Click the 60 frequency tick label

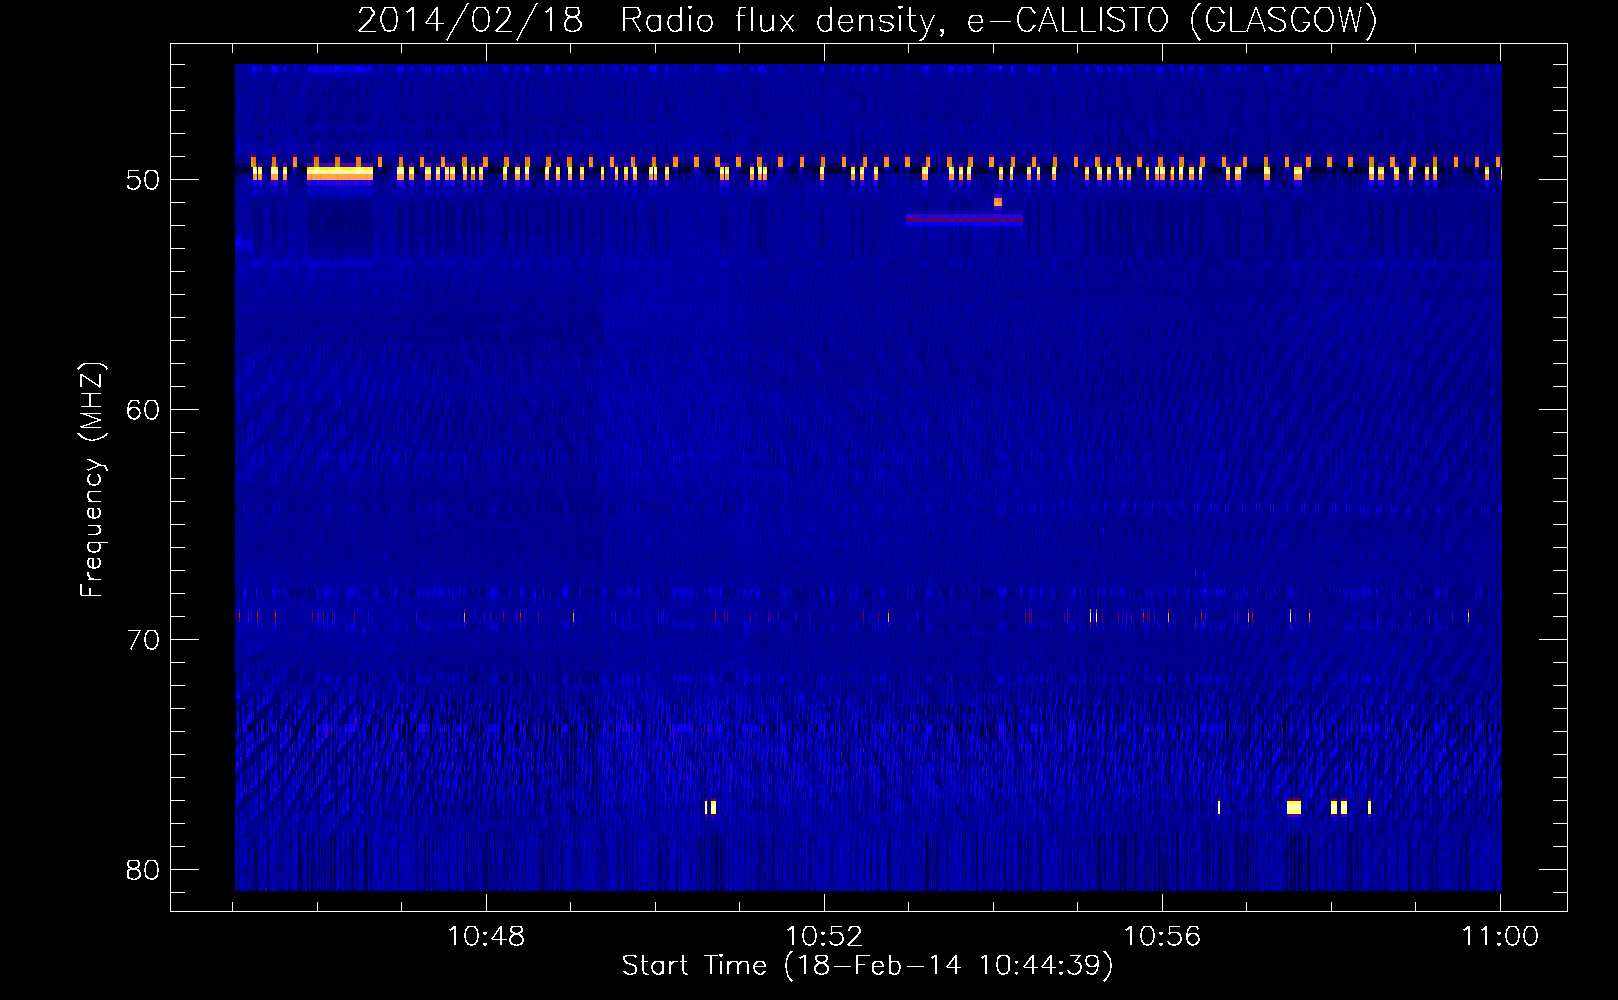pyautogui.click(x=143, y=410)
